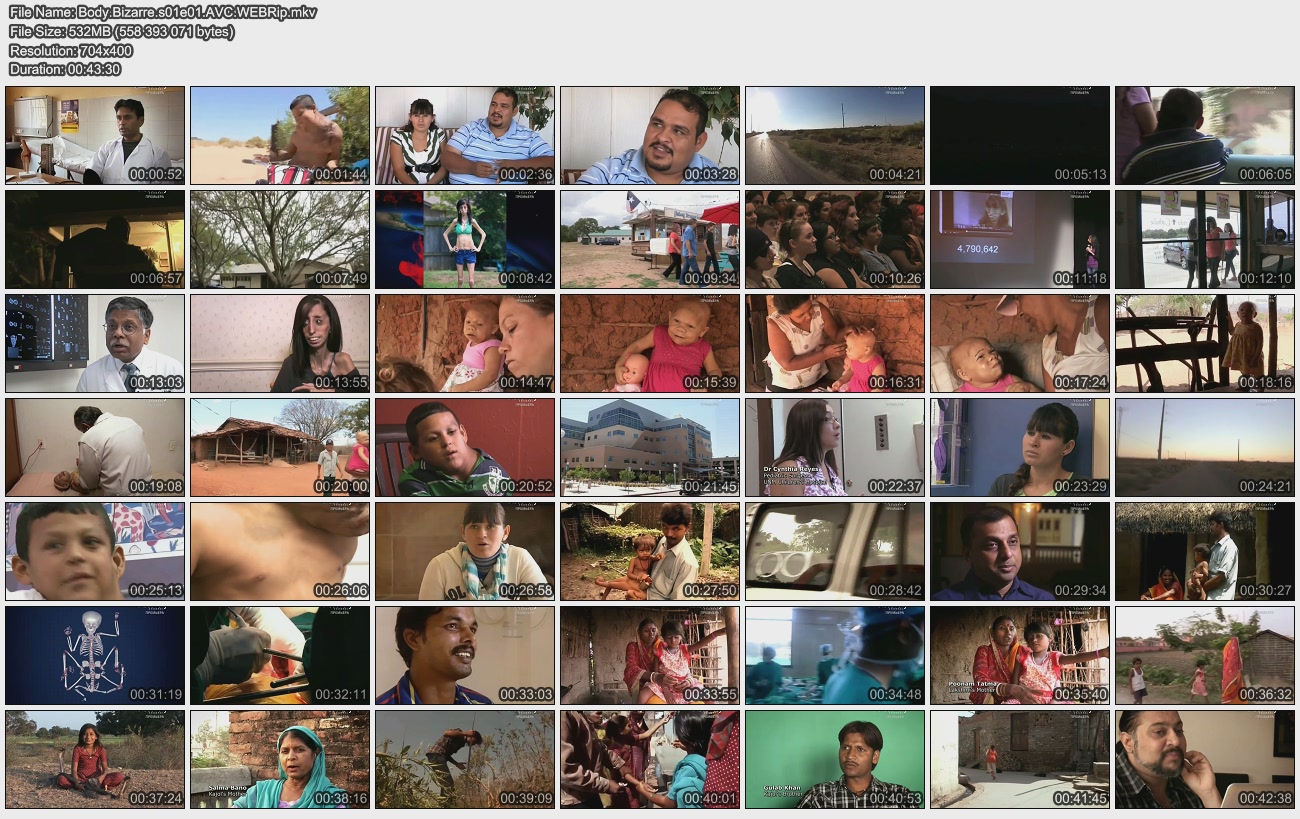
Task: Select the bare tree thumbnail at 00:07:49
Action: pos(280,239)
